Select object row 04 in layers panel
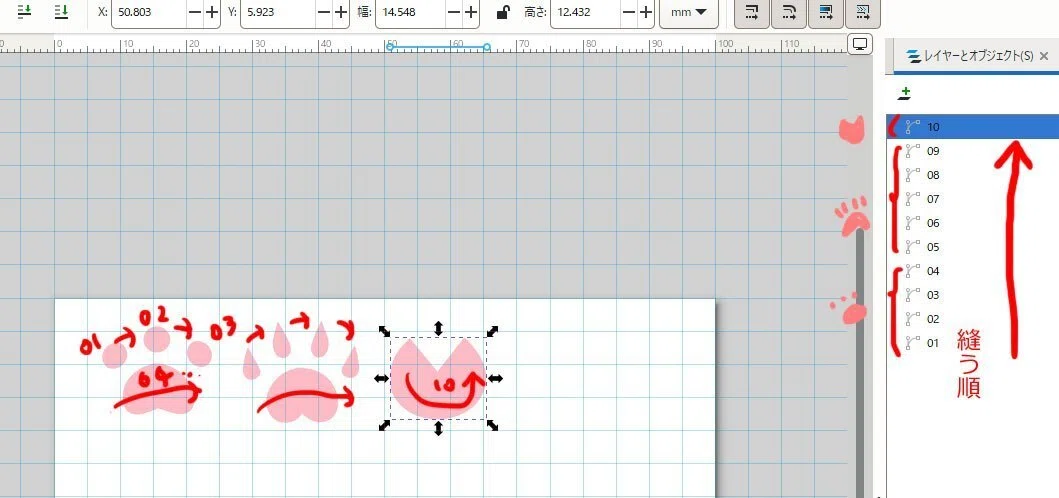 973,271
